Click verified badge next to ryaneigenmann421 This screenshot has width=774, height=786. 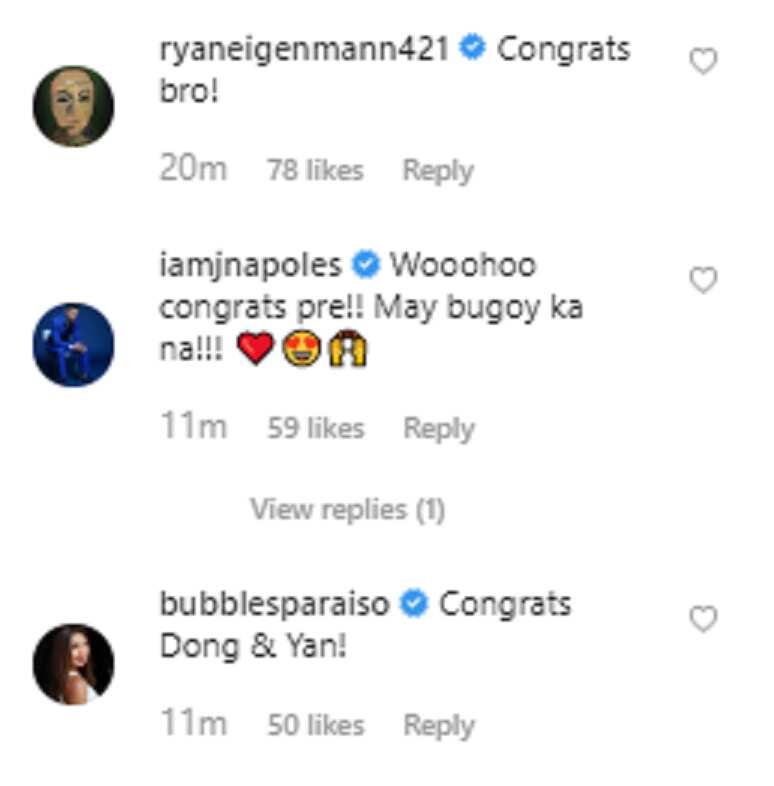click(x=473, y=47)
